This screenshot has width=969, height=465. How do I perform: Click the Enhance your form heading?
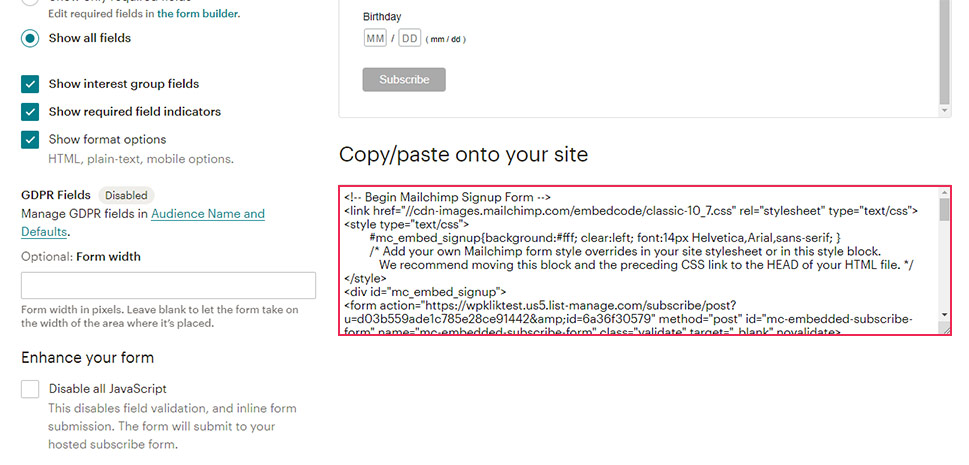coord(88,358)
